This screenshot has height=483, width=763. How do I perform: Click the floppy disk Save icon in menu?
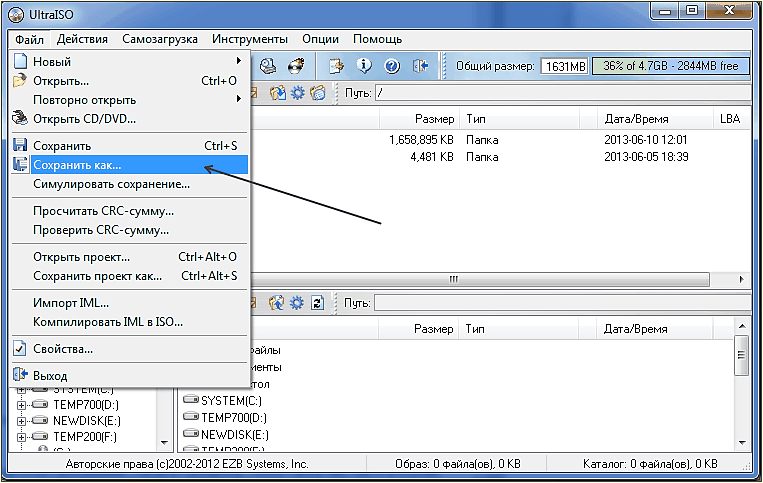click(20, 145)
